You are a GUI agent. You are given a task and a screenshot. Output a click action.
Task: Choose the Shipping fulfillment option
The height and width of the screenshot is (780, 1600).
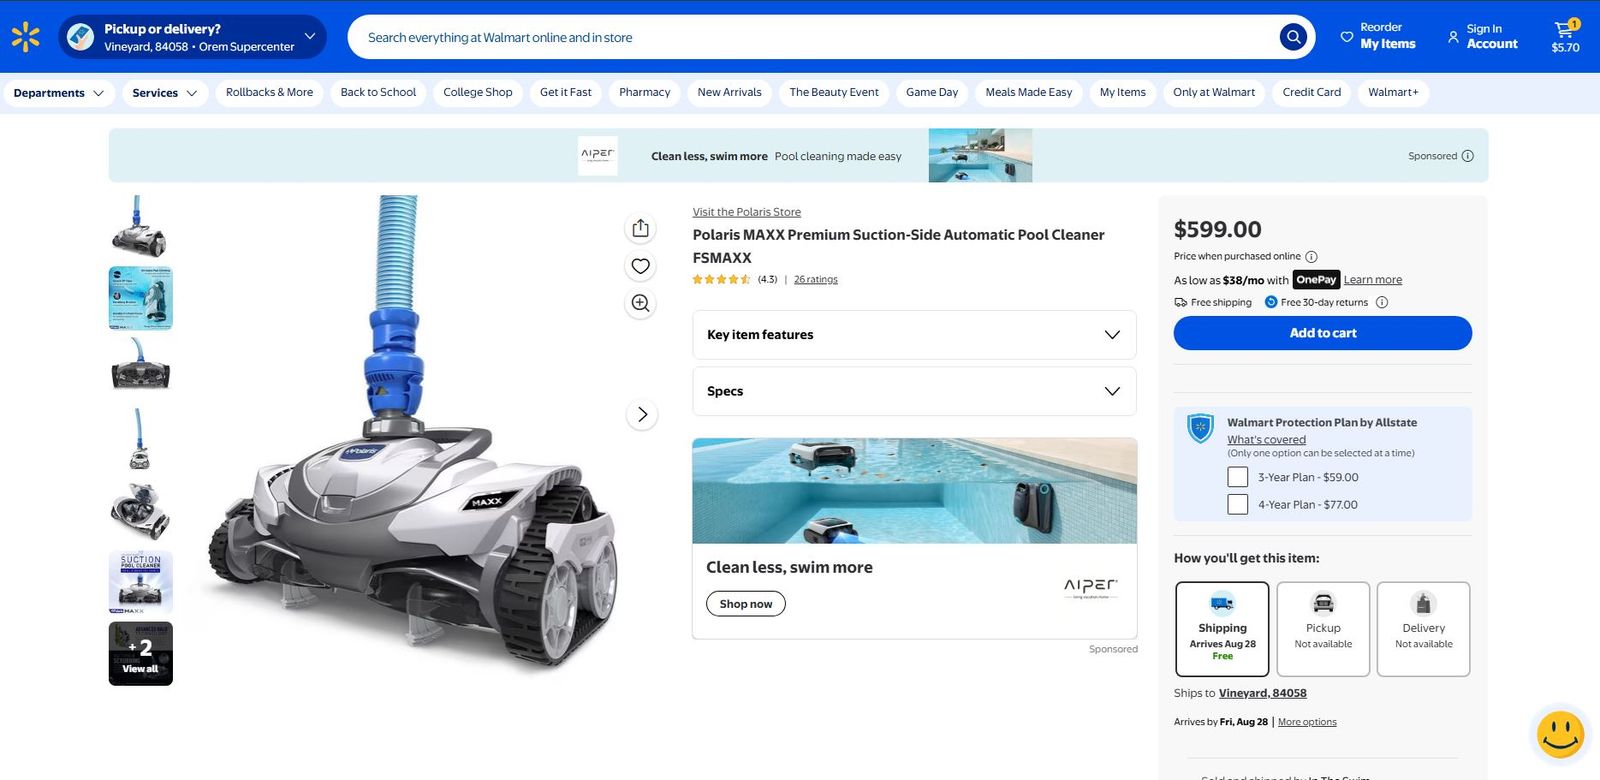(1222, 629)
